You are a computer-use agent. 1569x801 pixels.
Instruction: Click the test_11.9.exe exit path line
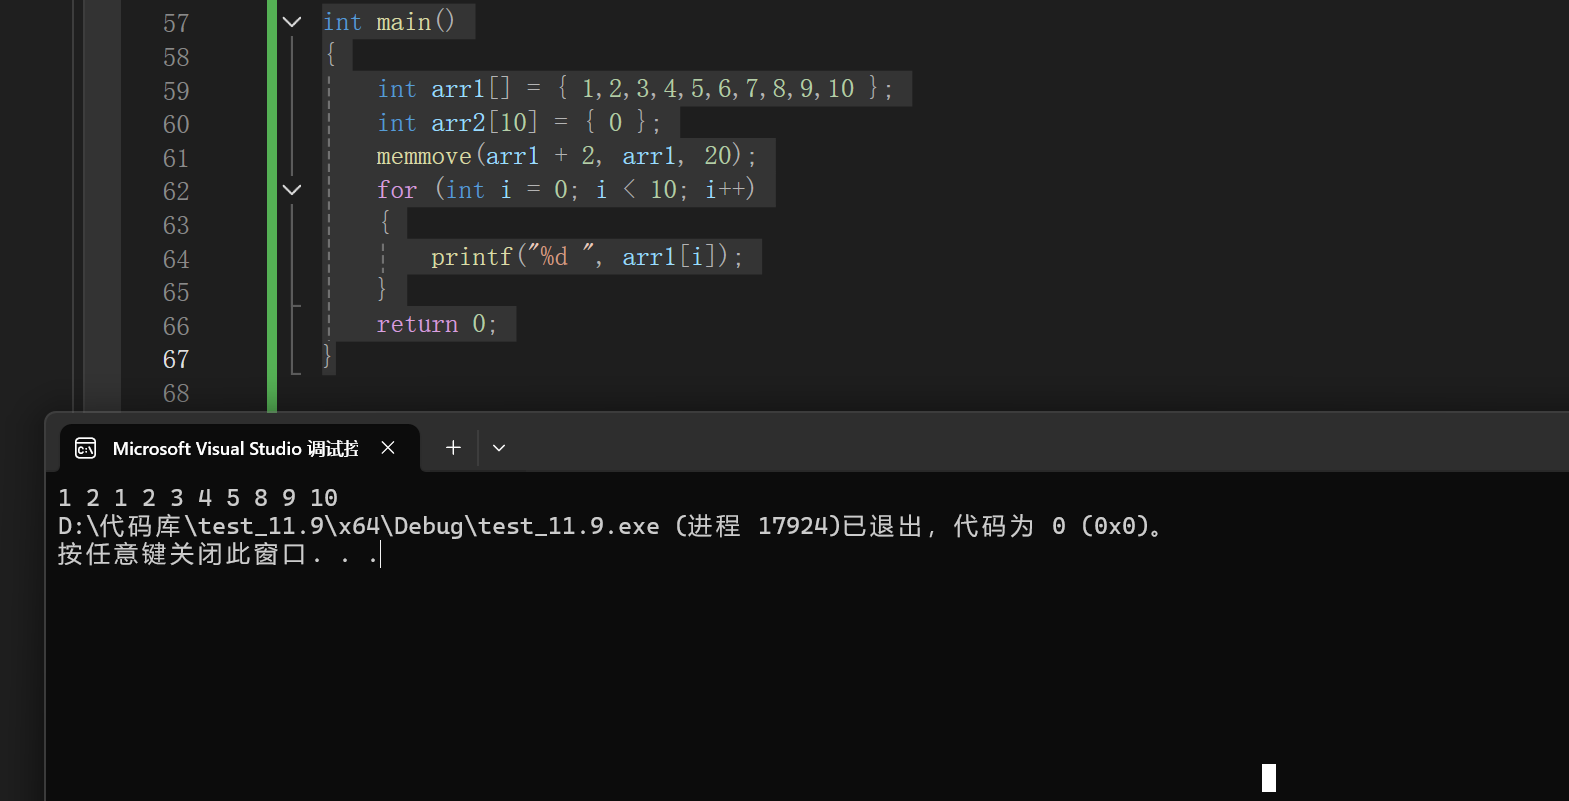pyautogui.click(x=610, y=526)
